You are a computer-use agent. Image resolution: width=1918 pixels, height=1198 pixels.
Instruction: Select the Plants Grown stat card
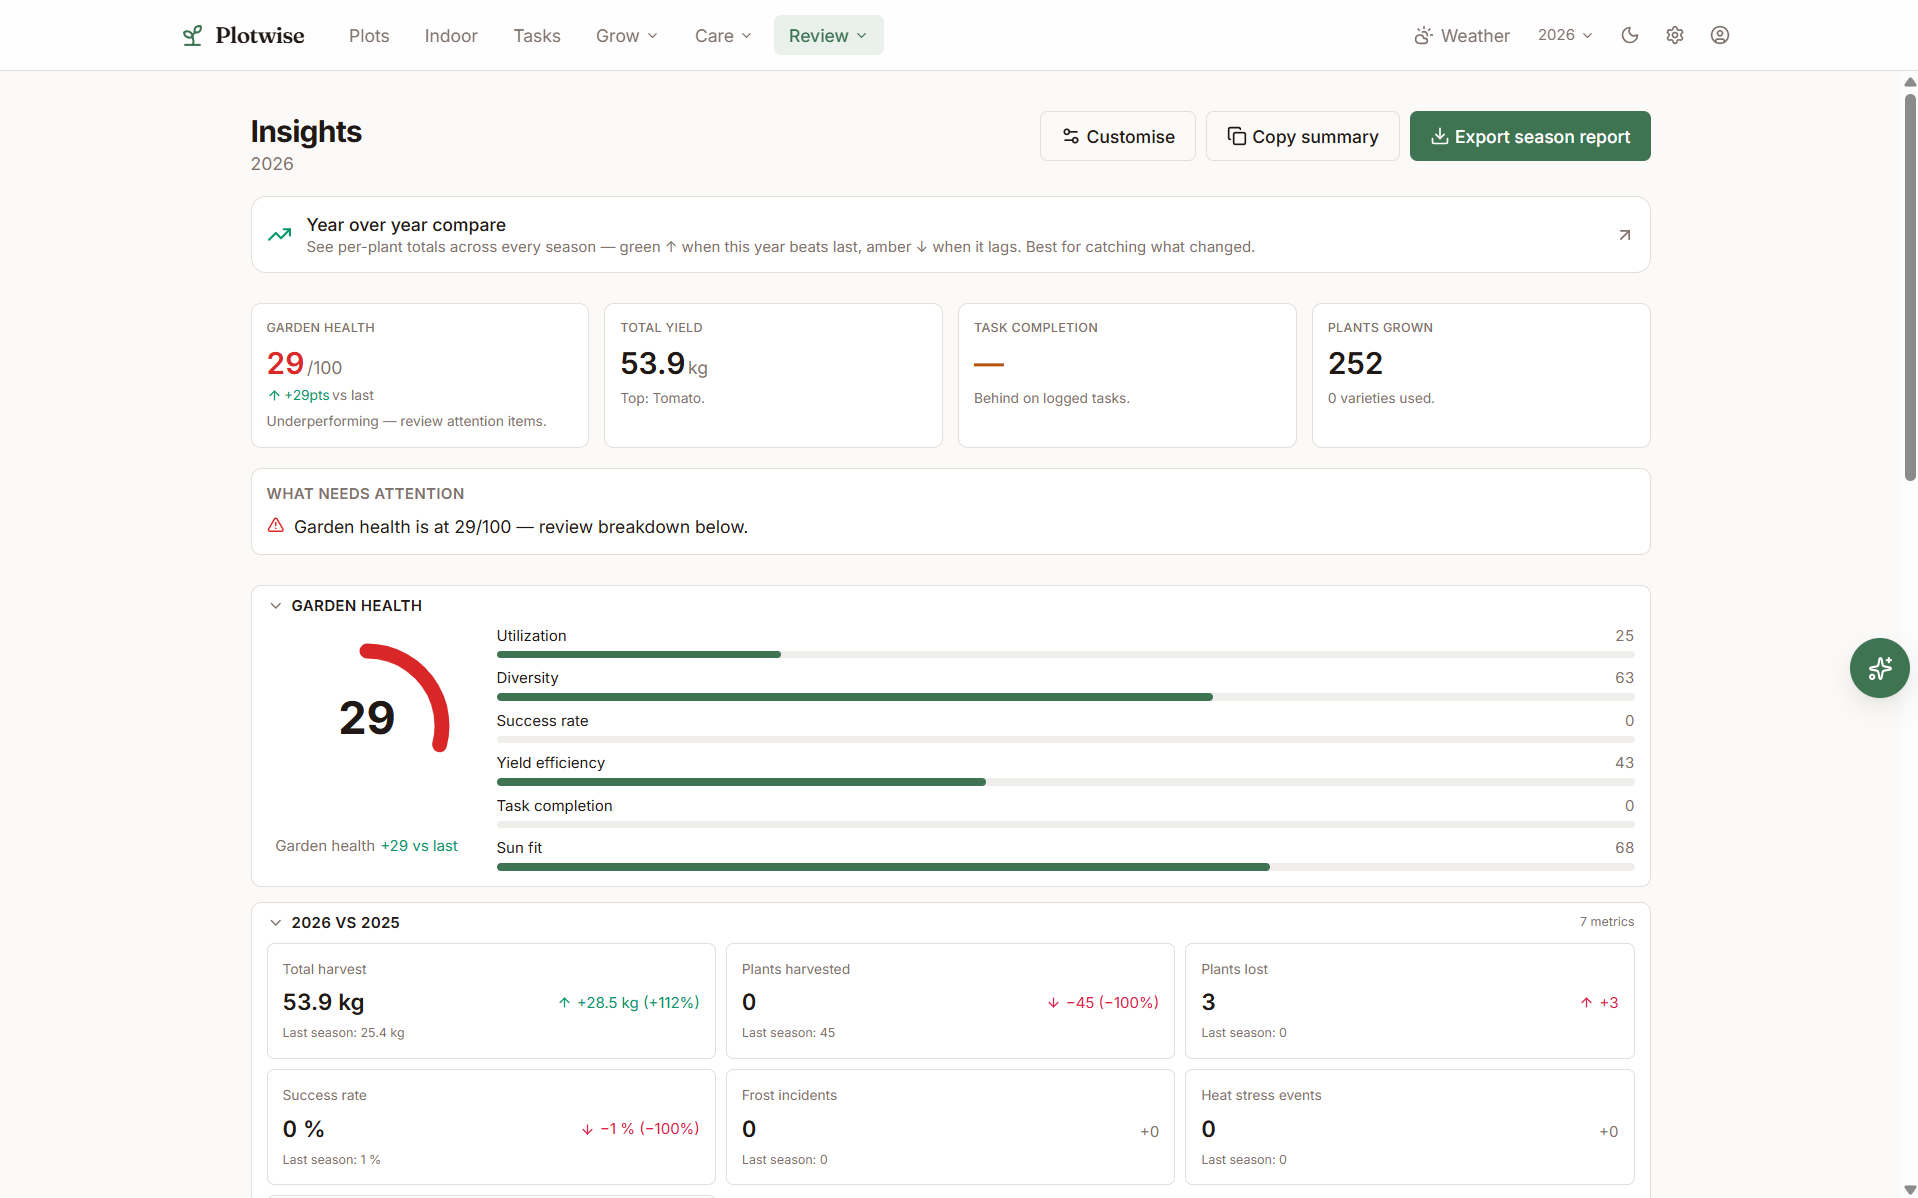pyautogui.click(x=1481, y=375)
